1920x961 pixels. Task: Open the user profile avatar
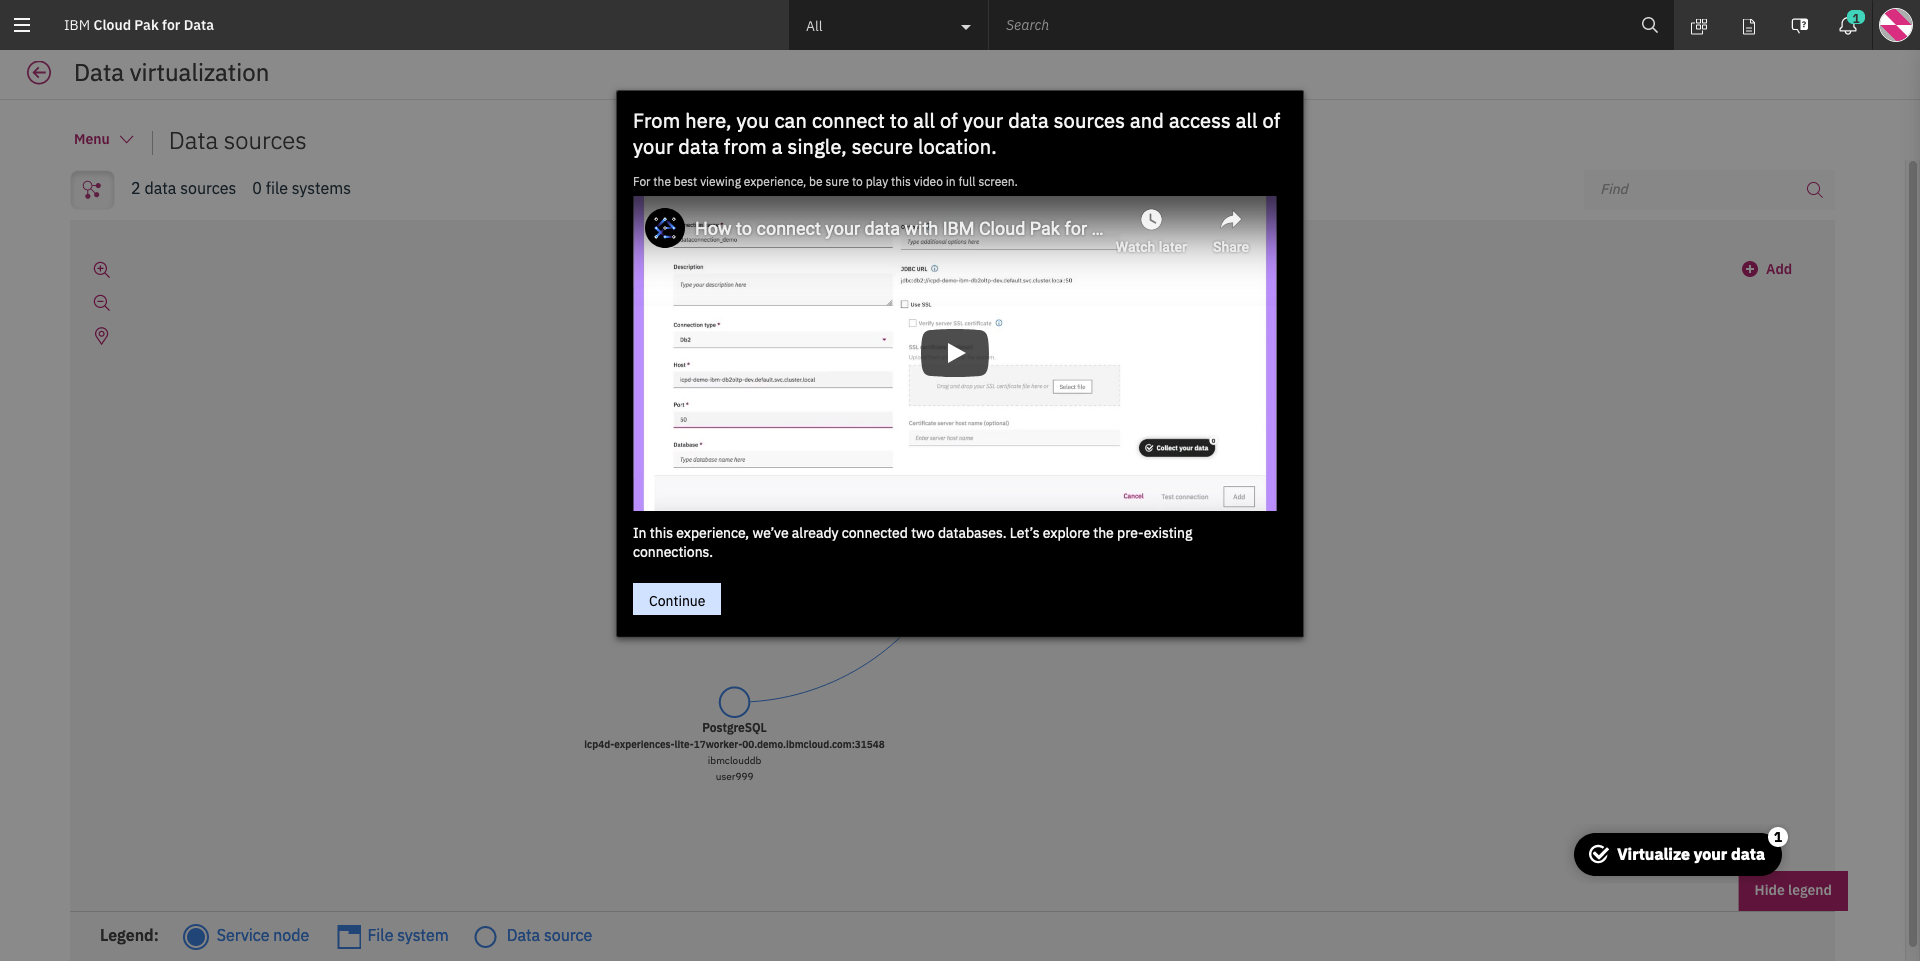[x=1895, y=25]
